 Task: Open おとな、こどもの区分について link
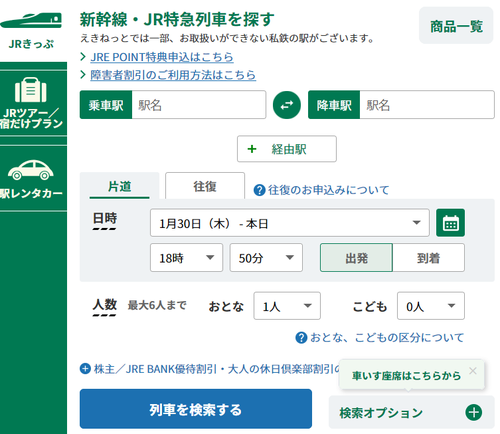coord(387,338)
